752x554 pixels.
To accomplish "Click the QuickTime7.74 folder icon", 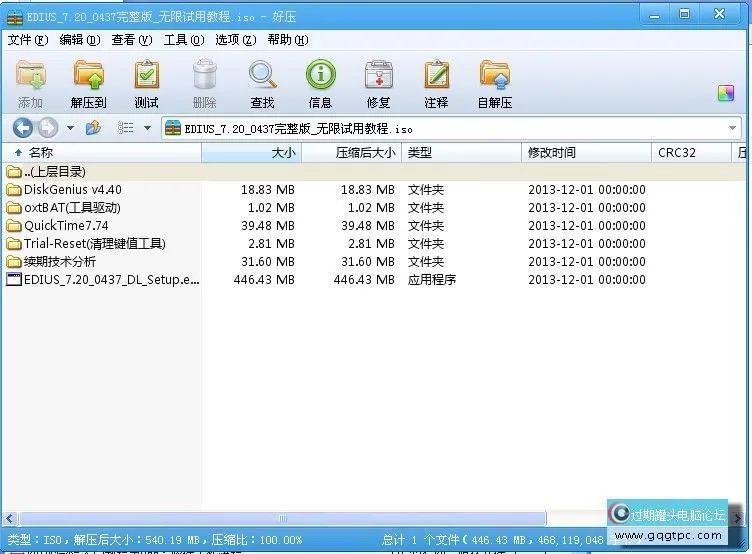I will 14,225.
